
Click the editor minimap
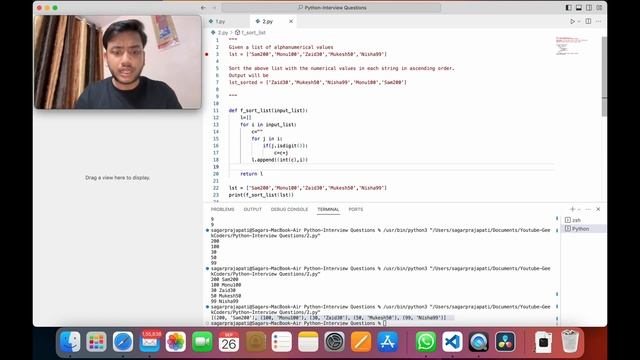[x=572, y=46]
